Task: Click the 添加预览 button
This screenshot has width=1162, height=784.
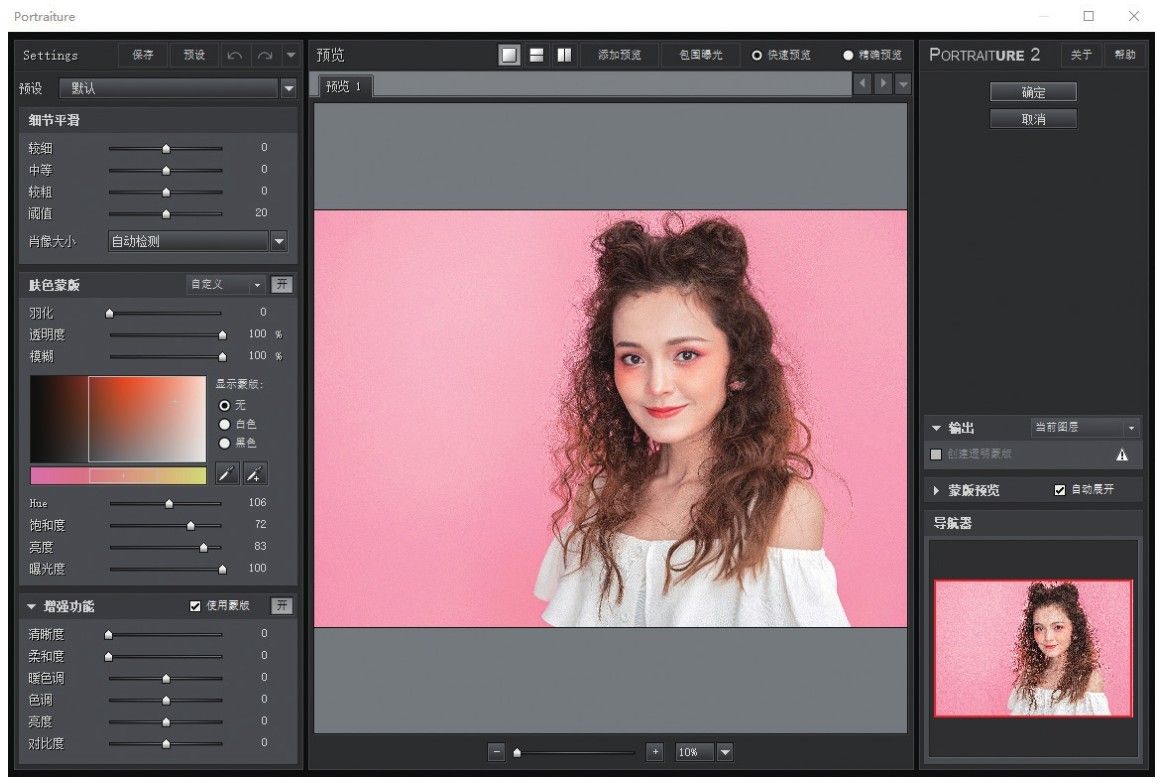Action: 620,55
